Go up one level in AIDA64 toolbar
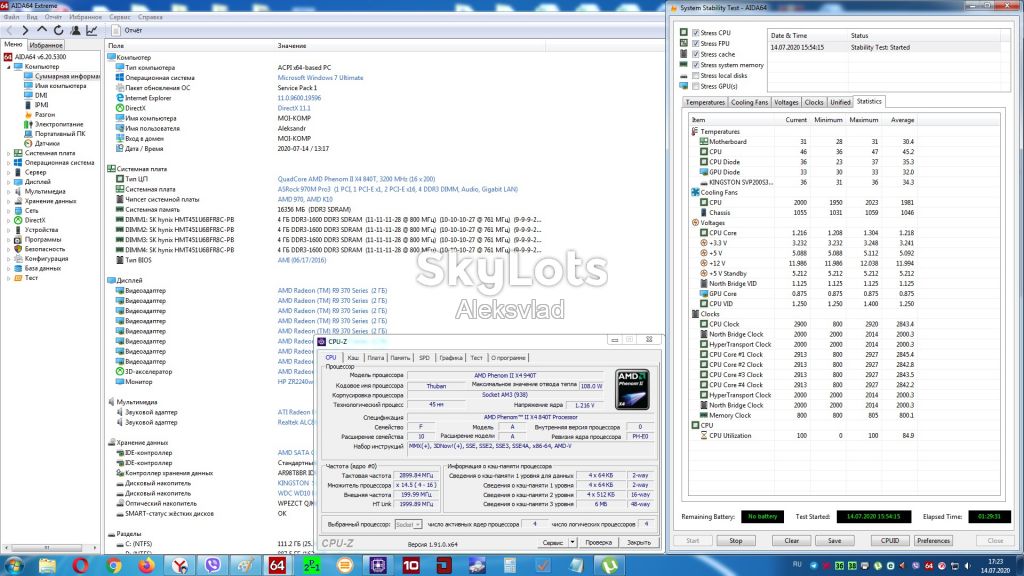The height and width of the screenshot is (576, 1024). point(42,30)
